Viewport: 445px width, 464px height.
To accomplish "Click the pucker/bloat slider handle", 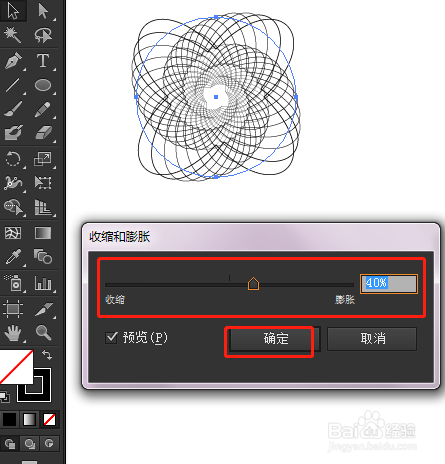I will (253, 283).
